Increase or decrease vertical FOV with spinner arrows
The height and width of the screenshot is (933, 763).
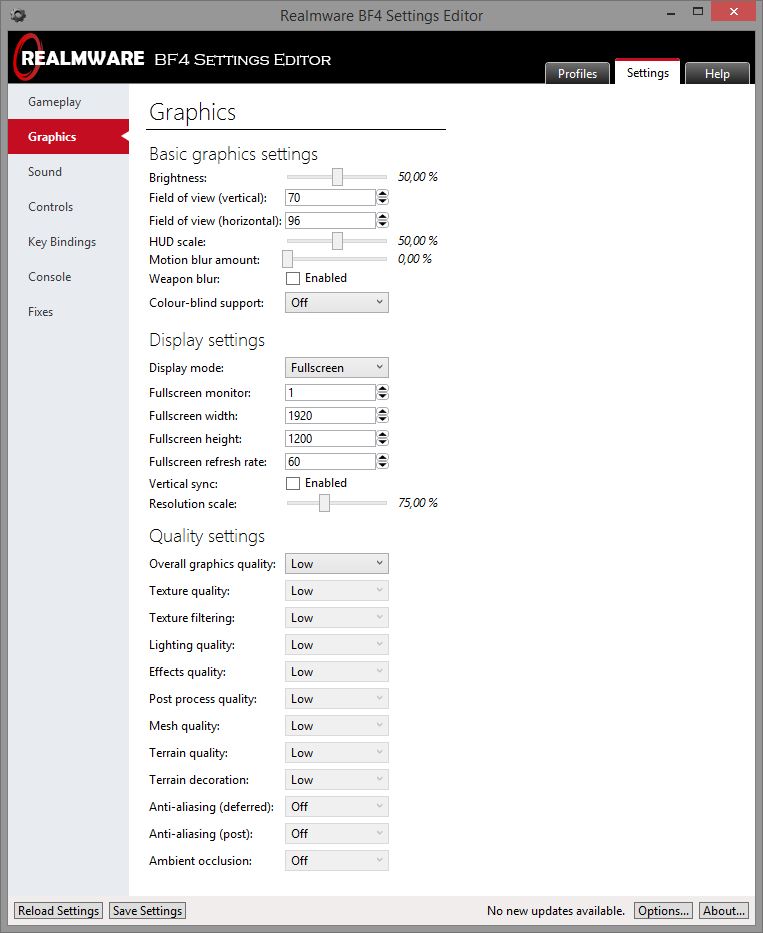click(x=383, y=198)
